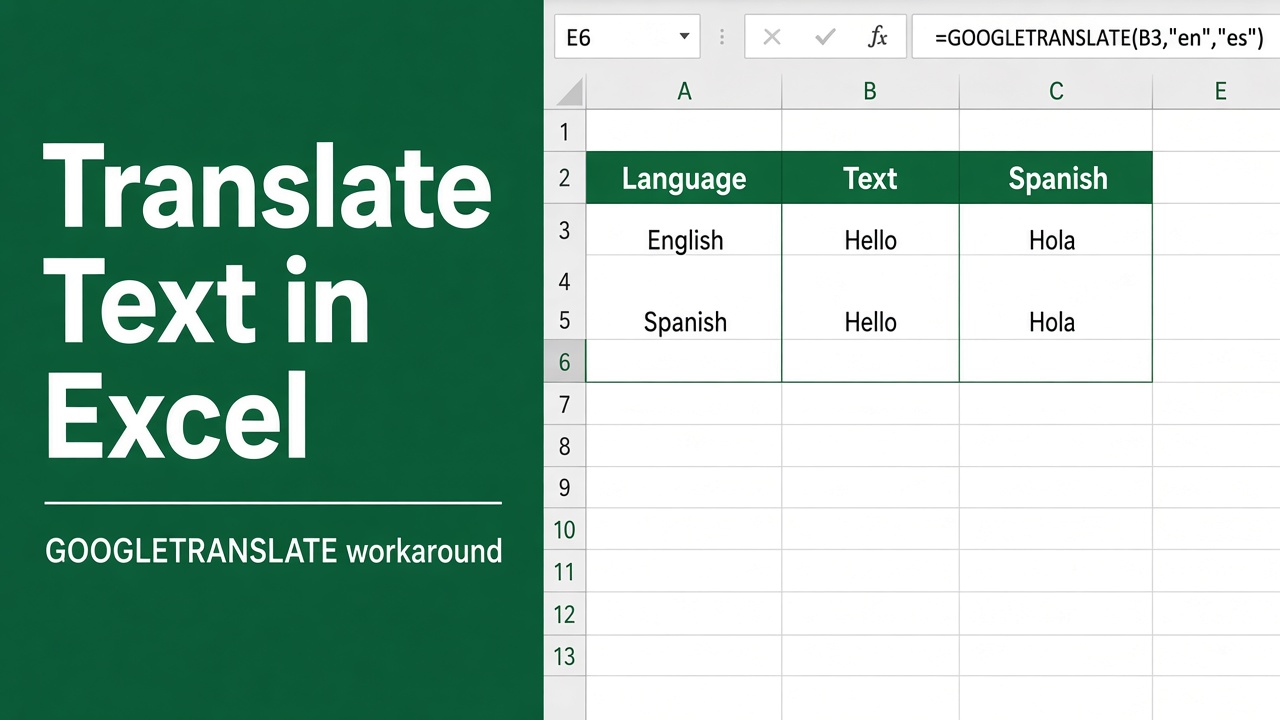Select row 2 header
Viewport: 1280px width, 720px height.
[565, 178]
